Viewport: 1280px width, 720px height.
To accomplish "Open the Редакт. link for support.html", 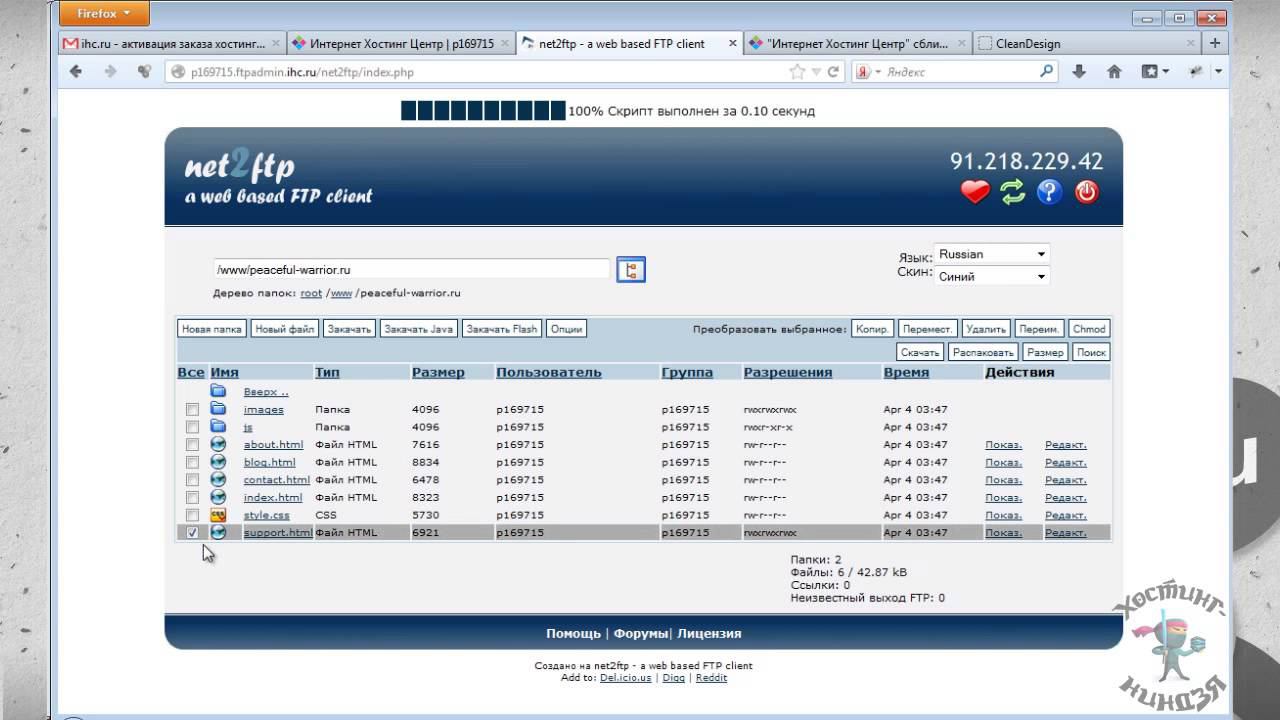I will tap(1066, 533).
